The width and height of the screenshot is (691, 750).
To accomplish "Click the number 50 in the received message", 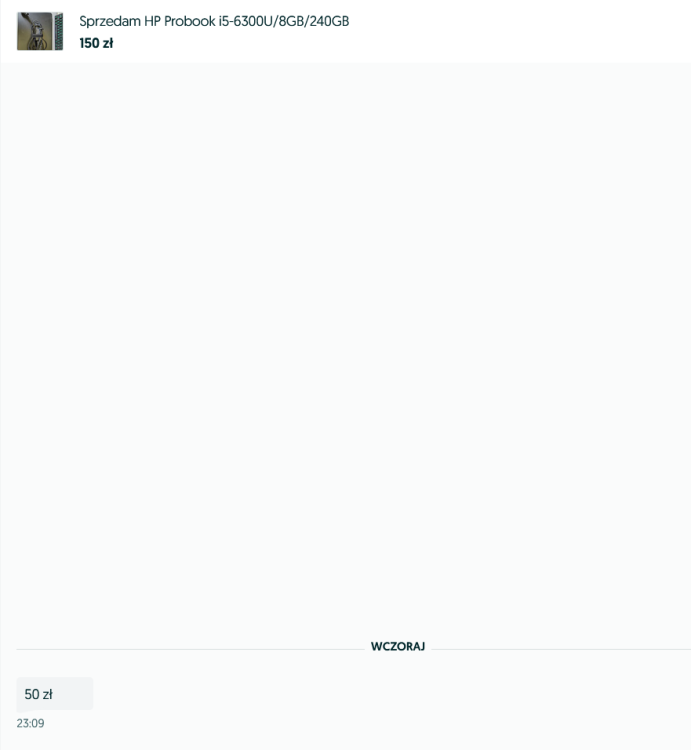I will click(32, 694).
